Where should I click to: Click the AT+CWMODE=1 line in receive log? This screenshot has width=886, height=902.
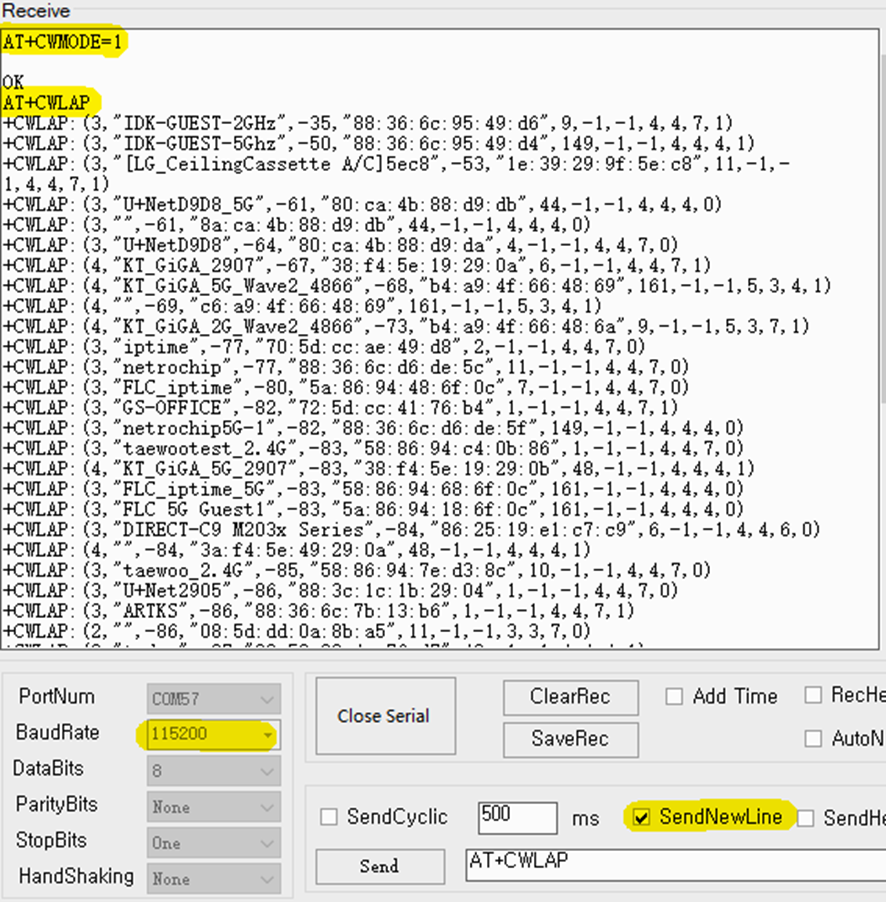[x=63, y=42]
